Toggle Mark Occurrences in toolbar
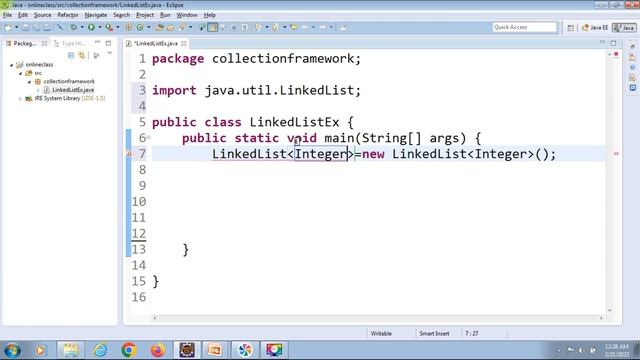This screenshot has height=360, width=640. click(213, 27)
